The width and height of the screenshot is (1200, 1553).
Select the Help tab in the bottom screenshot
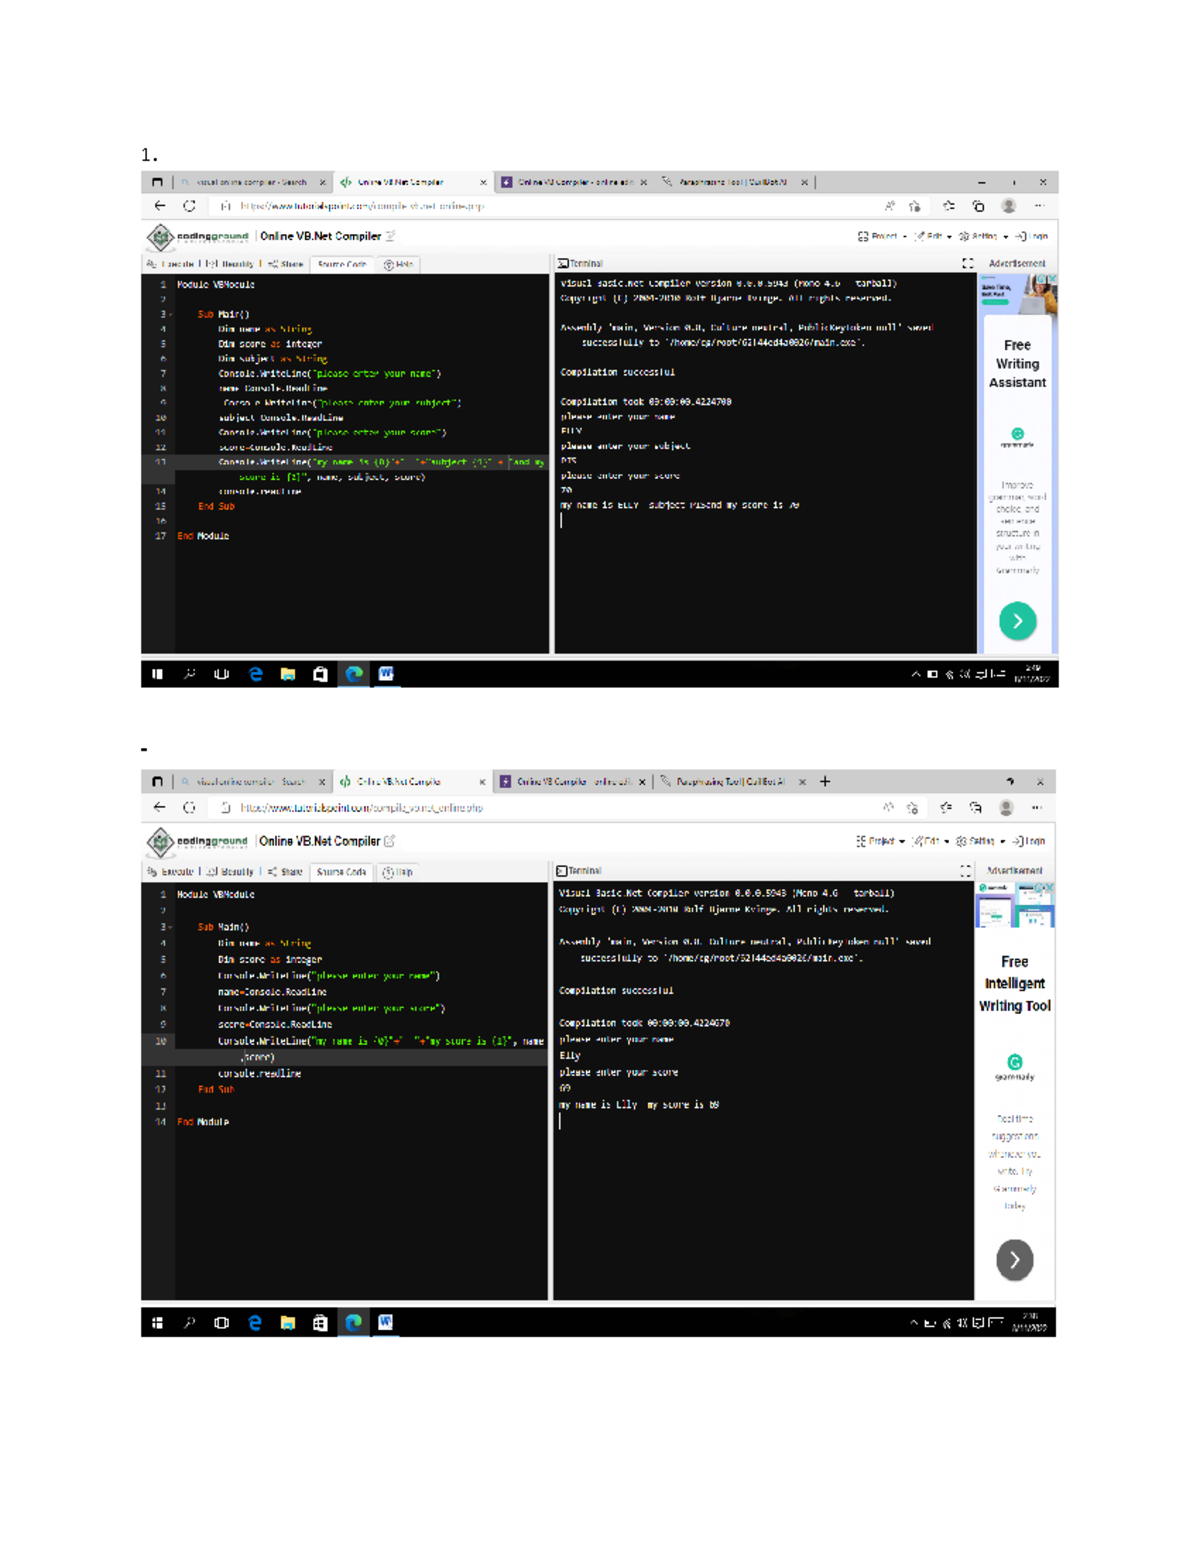tap(398, 872)
